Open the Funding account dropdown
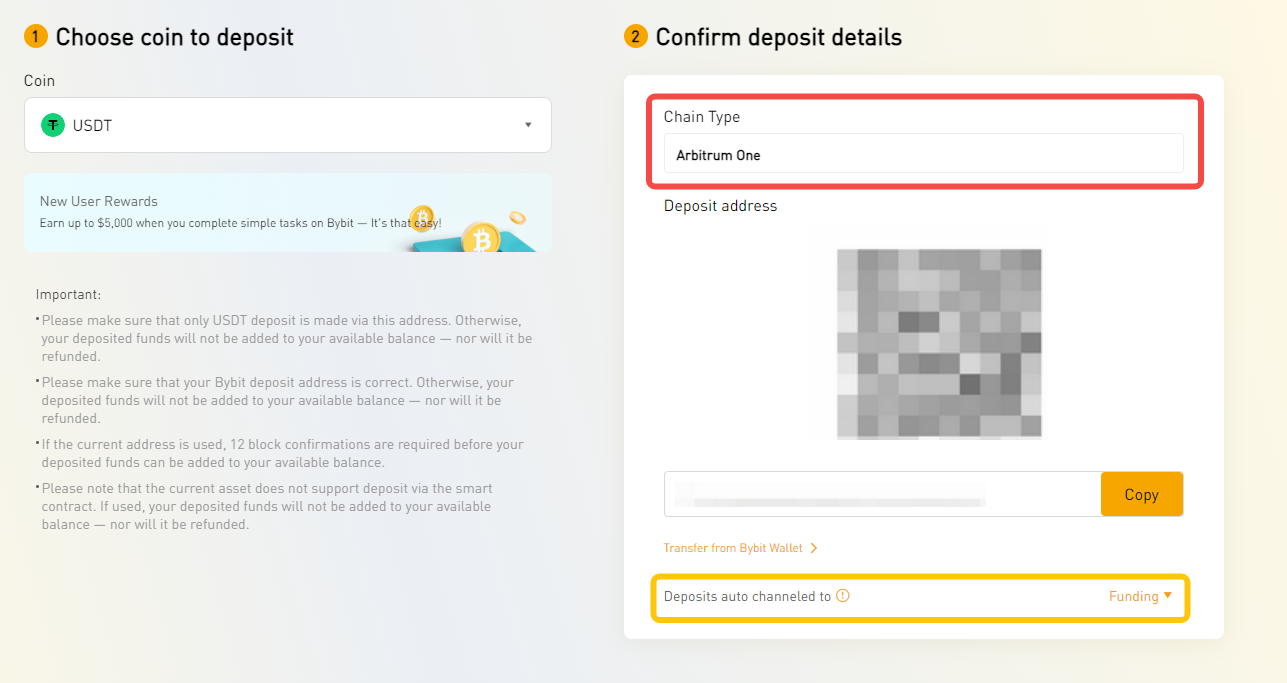This screenshot has width=1287, height=683. [x=1140, y=596]
